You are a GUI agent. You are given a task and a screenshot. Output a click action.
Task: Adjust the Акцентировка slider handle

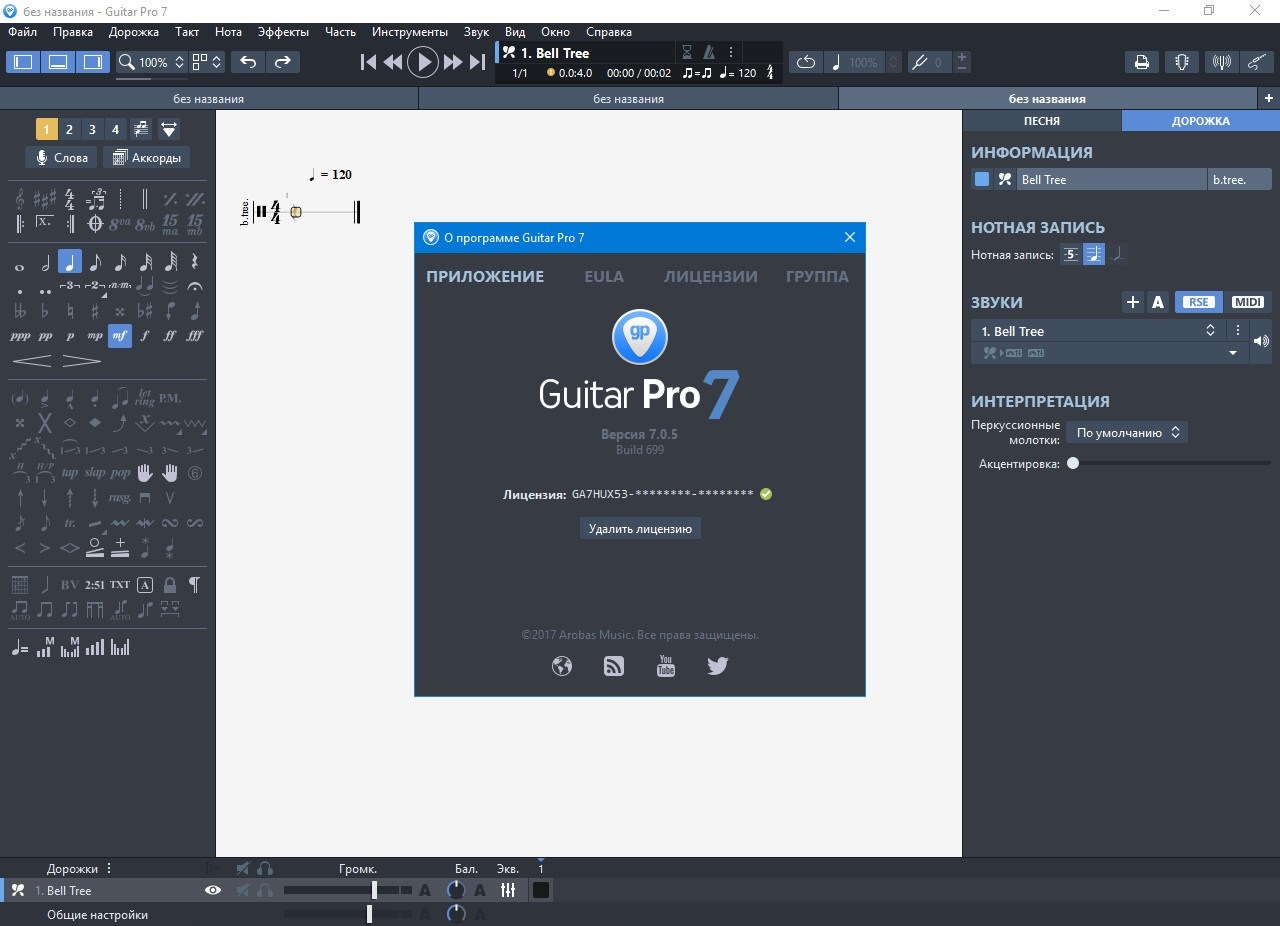1073,463
